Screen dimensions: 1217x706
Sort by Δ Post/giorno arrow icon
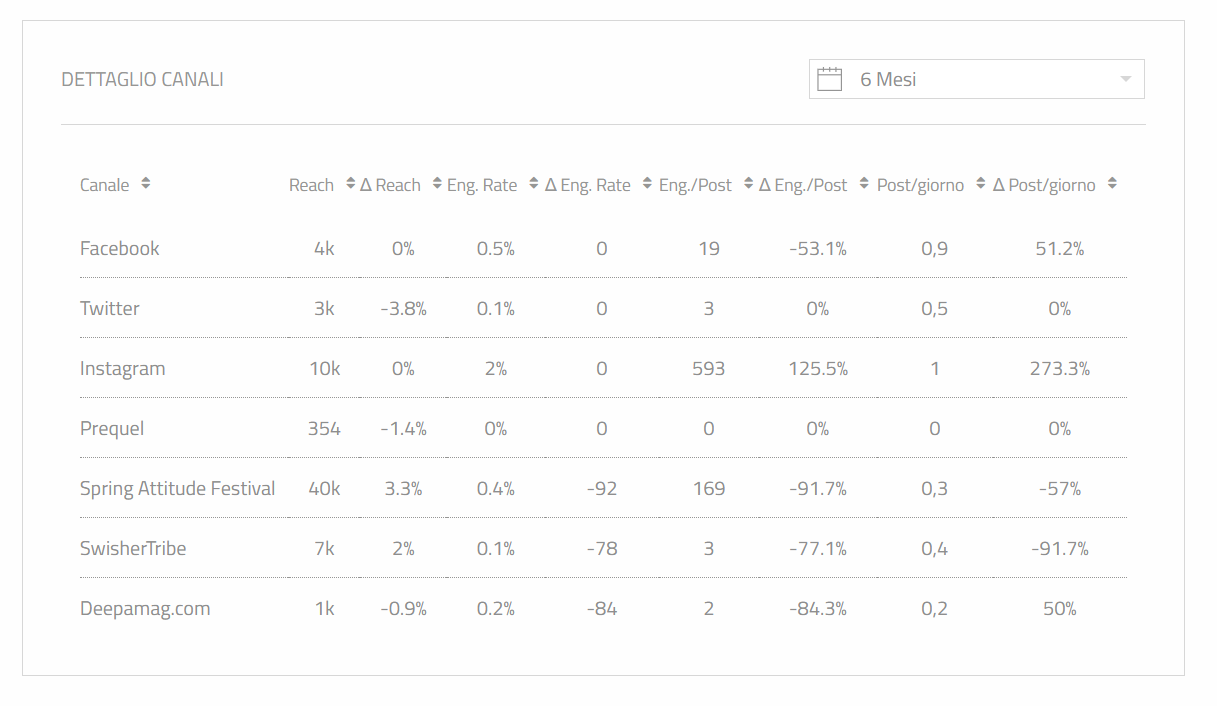coord(1112,184)
